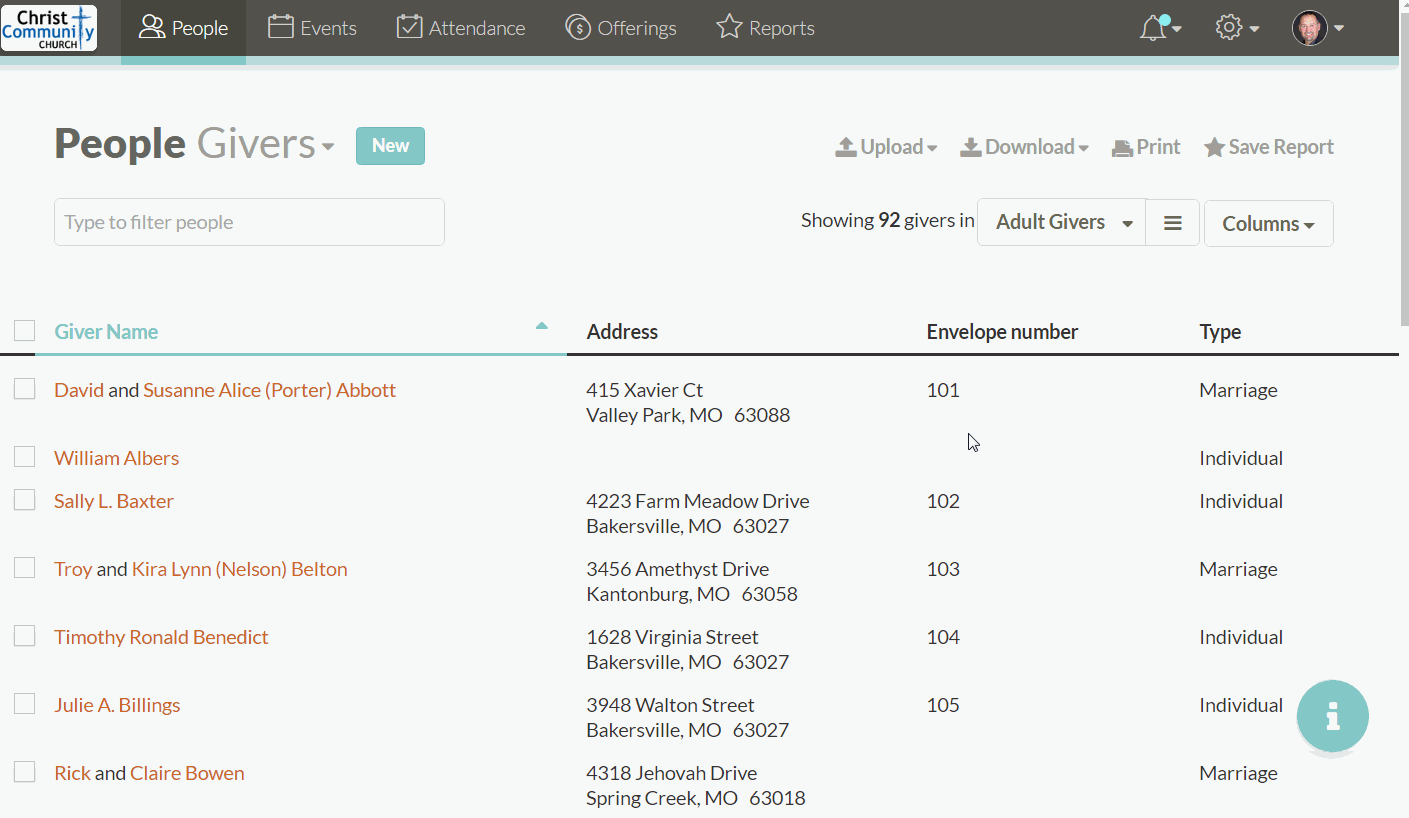Click the Reports star icon
This screenshot has height=818, width=1409.
coord(727,27)
